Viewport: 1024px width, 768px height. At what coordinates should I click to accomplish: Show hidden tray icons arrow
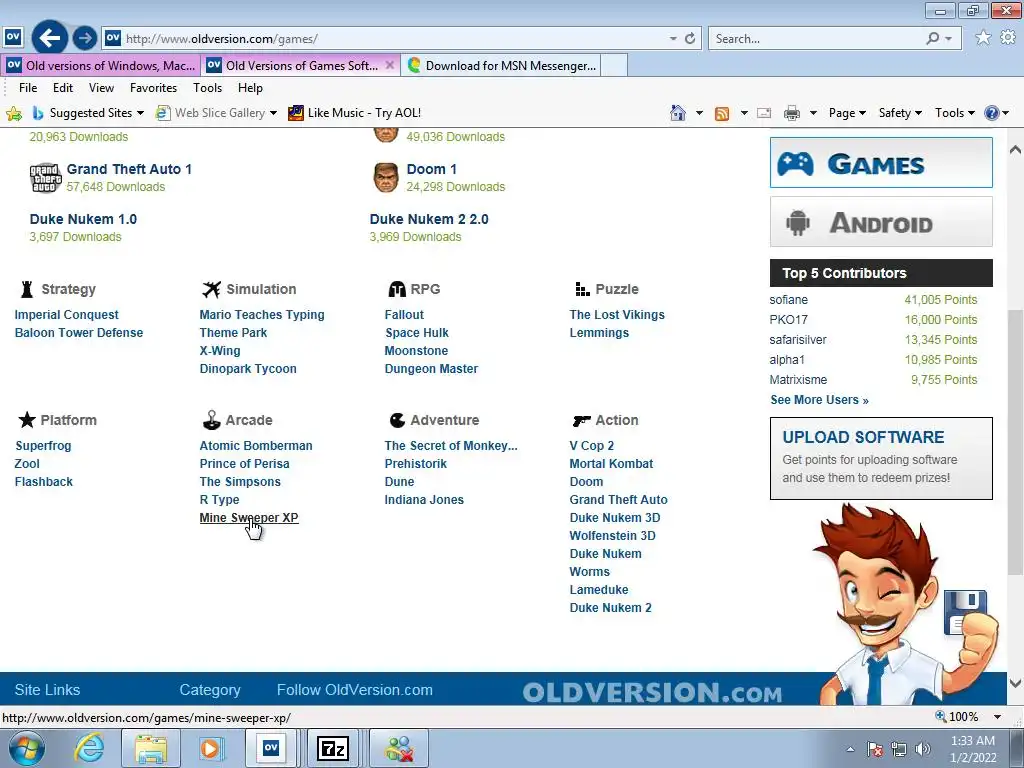(850, 749)
